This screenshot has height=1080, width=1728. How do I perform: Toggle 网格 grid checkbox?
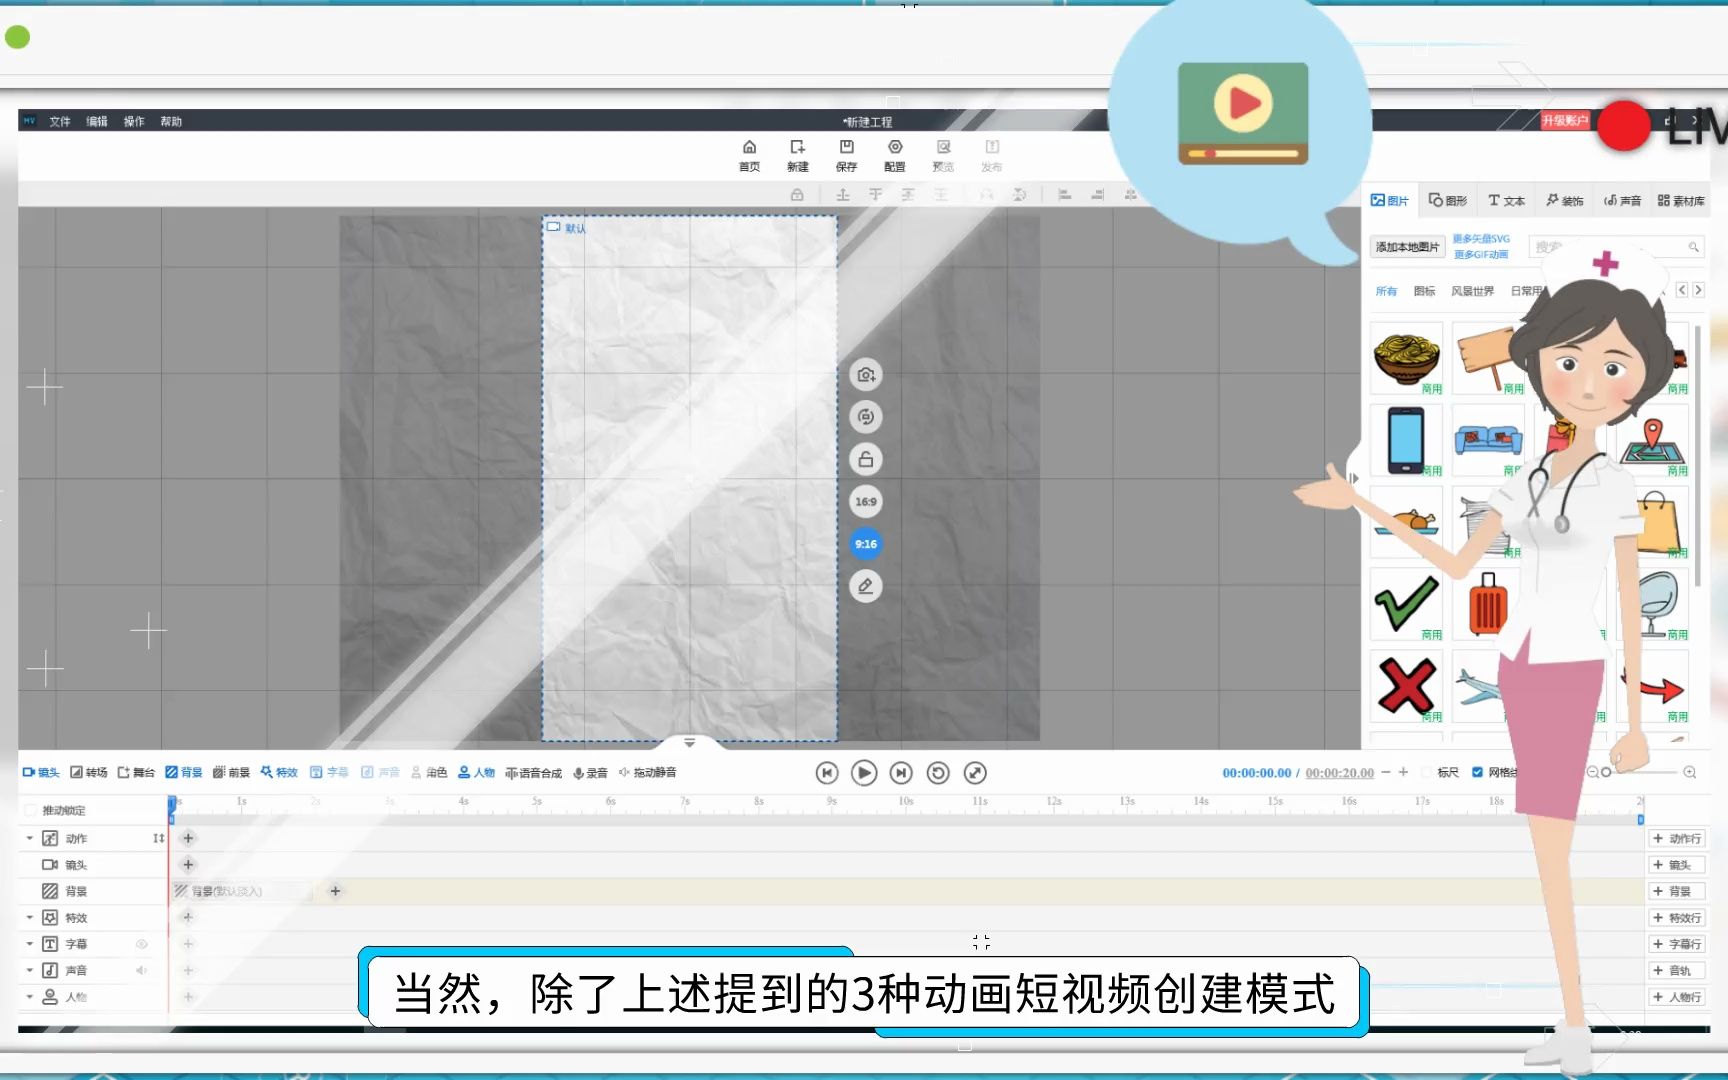(1477, 772)
